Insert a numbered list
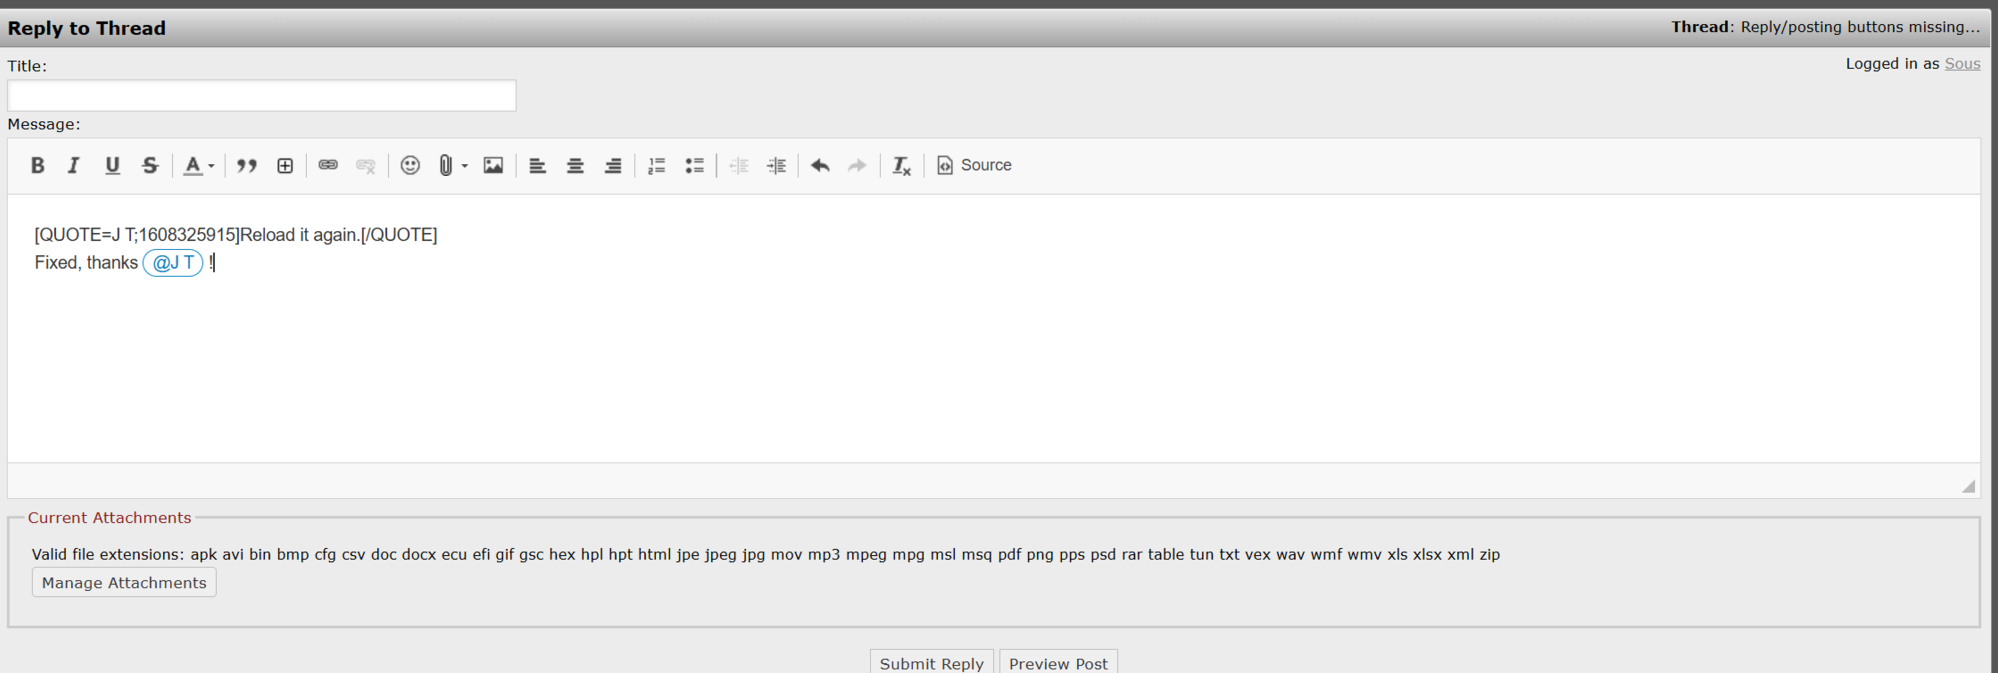Screen dimensions: 1998x673 pyautogui.click(x=656, y=166)
